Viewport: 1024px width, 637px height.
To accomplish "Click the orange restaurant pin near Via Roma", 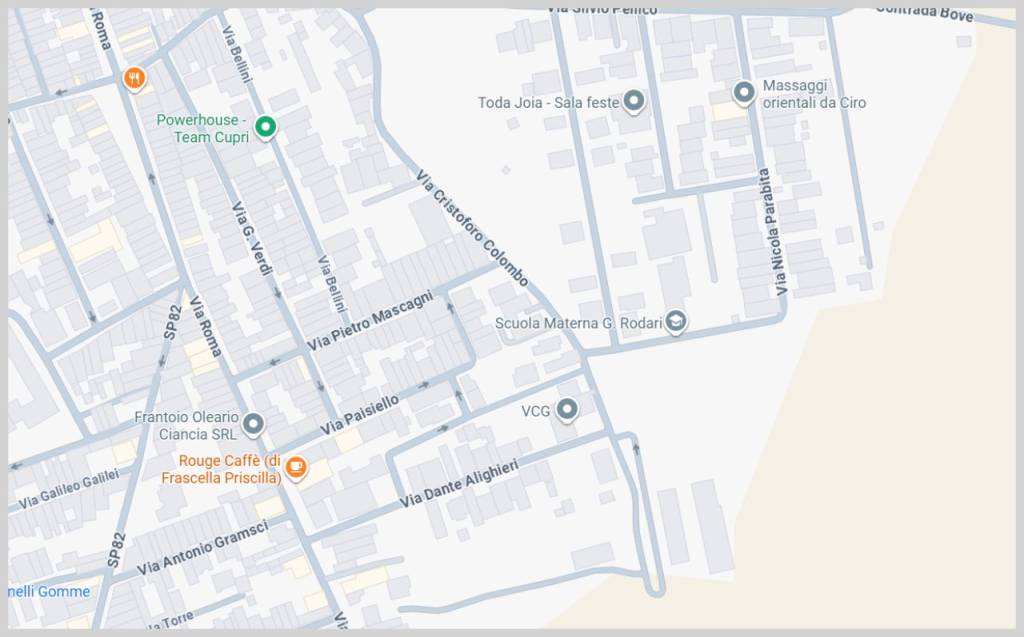I will pos(134,78).
